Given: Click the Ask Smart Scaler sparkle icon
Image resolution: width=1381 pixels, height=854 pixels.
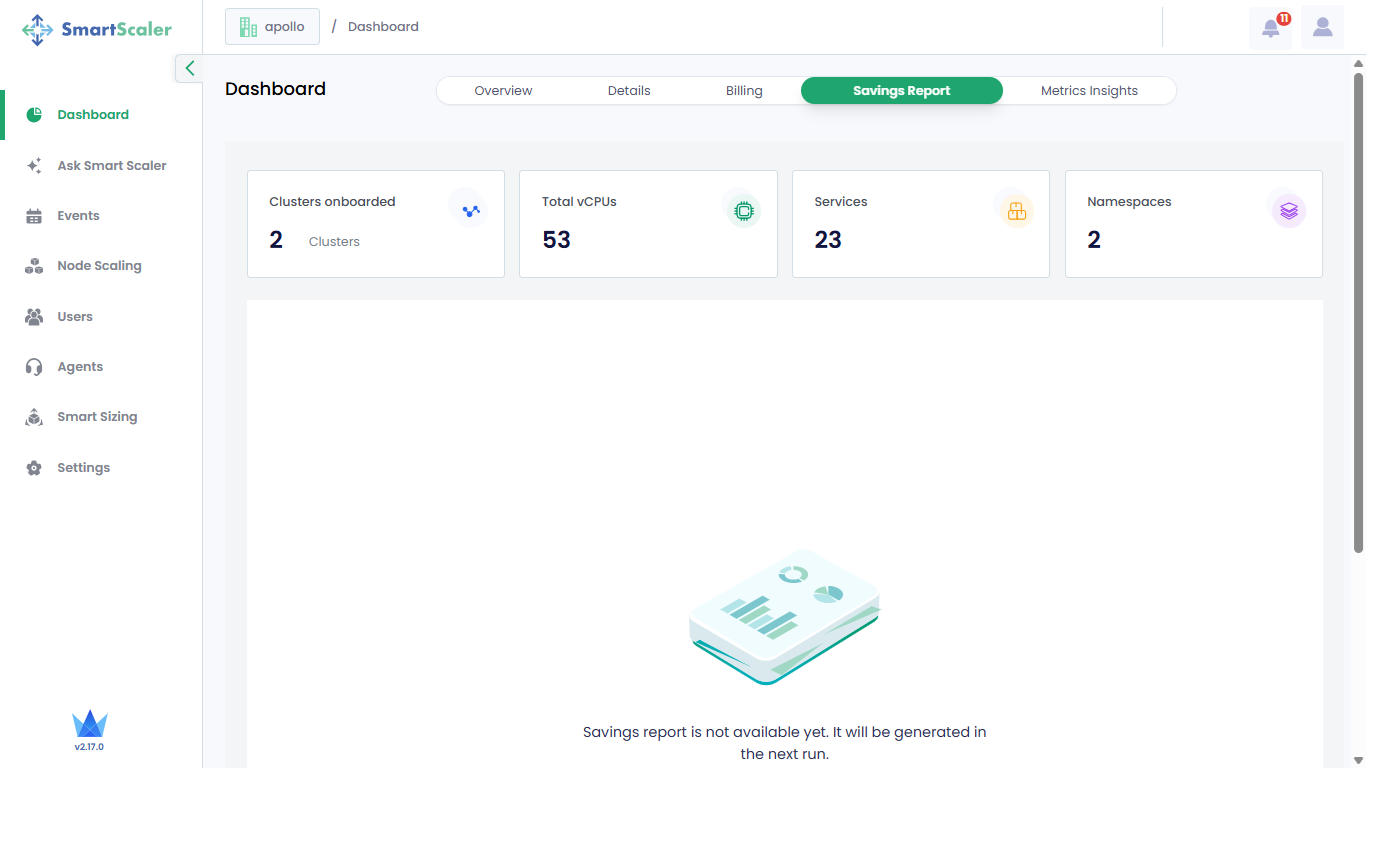Looking at the screenshot, I should point(34,166).
